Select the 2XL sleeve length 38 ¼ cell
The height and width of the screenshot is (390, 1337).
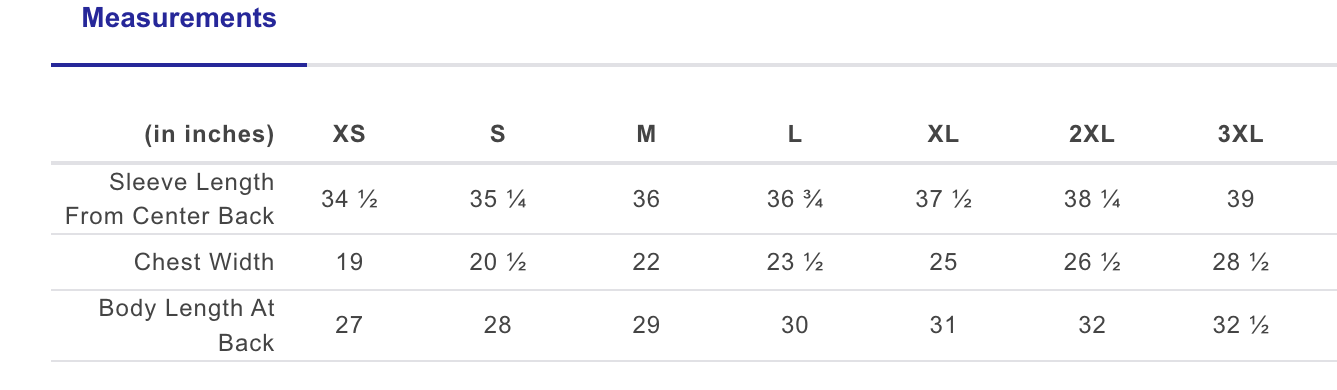coord(1092,199)
